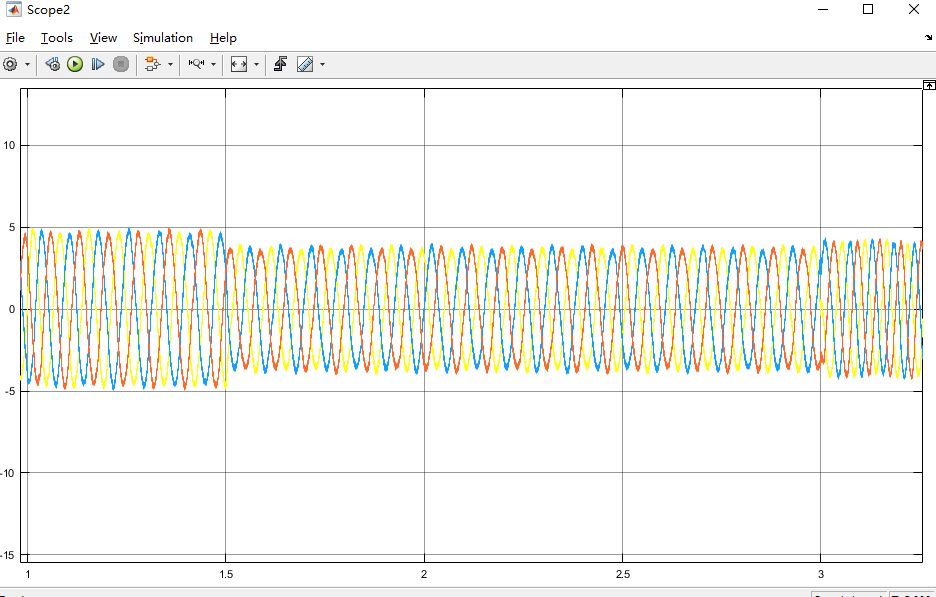Expand the configuration properties dropdown arrow
This screenshot has width=936, height=597.
27,64
